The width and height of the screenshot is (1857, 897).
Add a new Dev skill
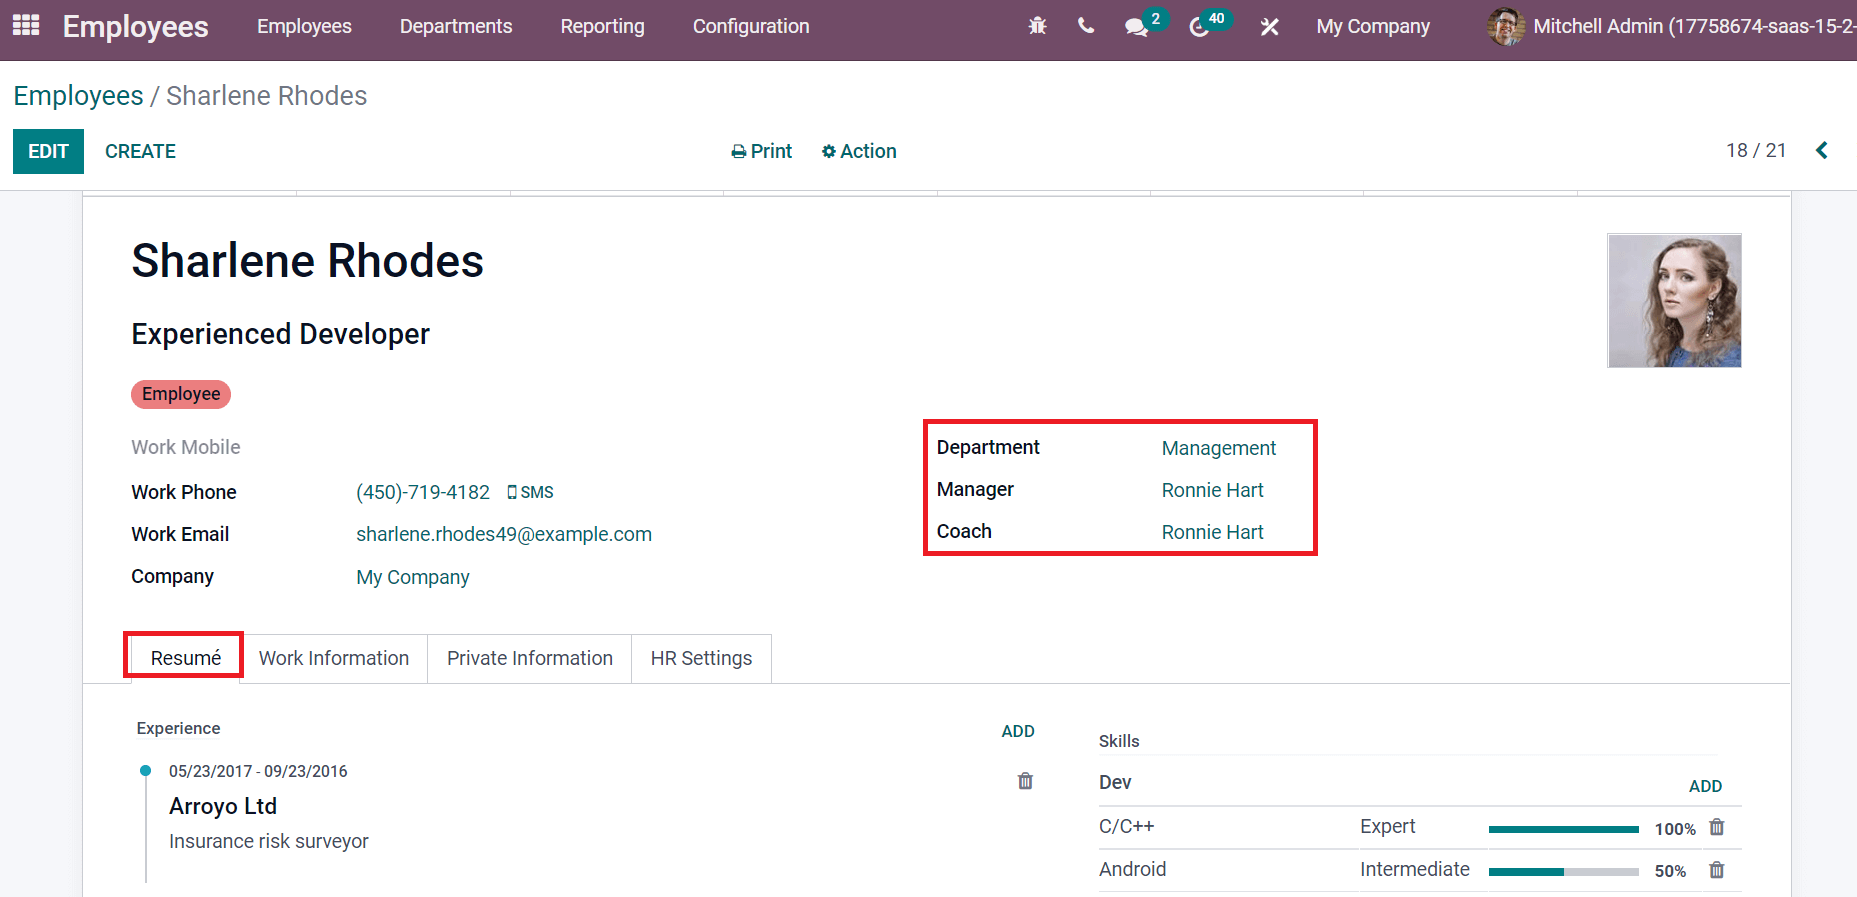pyautogui.click(x=1705, y=786)
